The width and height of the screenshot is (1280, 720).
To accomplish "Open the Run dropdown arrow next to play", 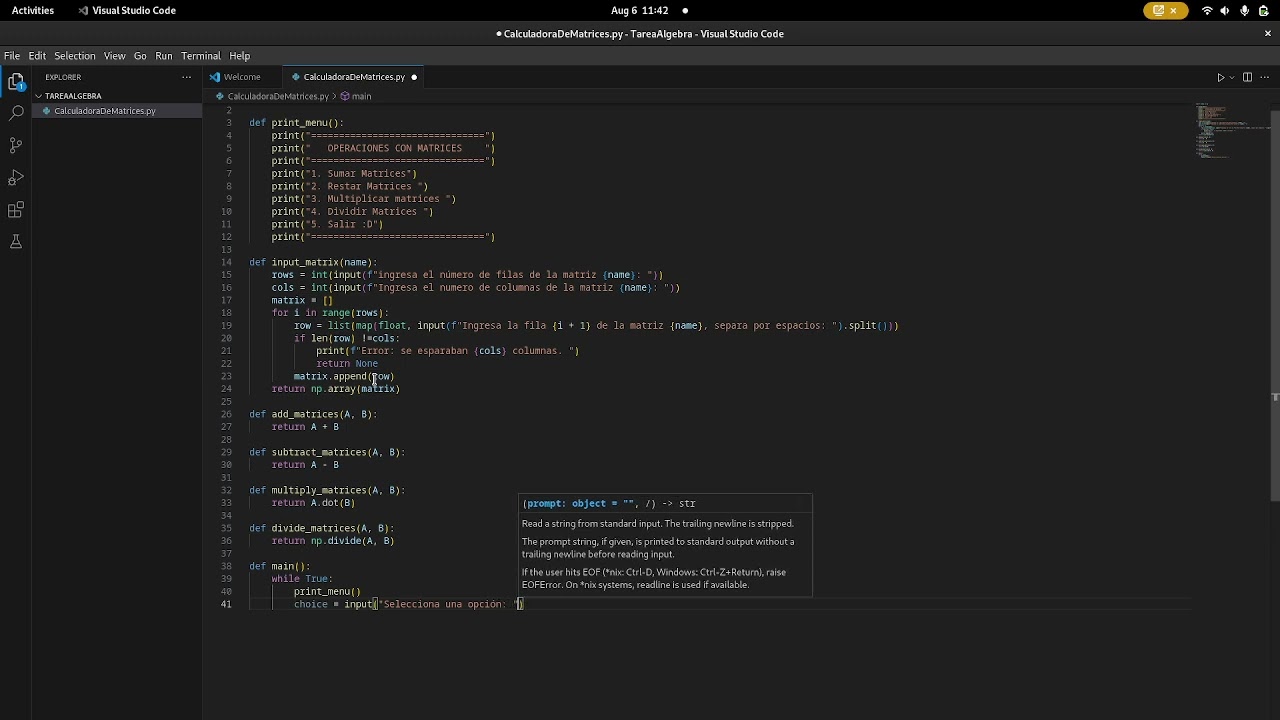I will (1231, 77).
